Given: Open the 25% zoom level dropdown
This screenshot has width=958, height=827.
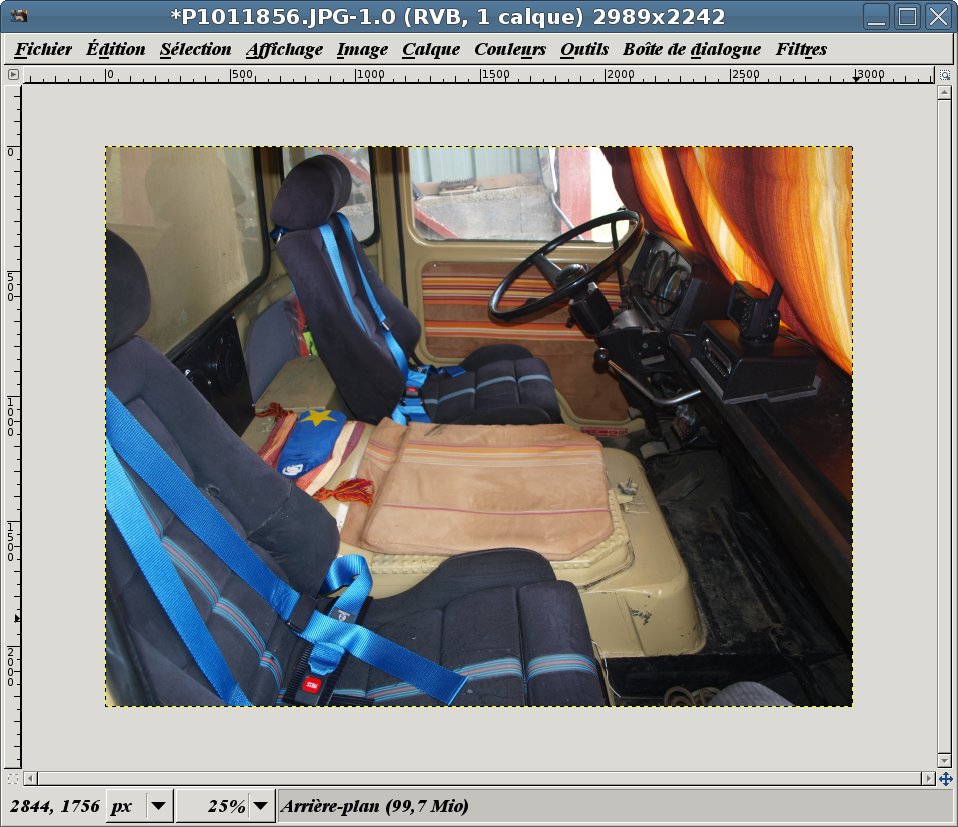Looking at the screenshot, I should (260, 806).
